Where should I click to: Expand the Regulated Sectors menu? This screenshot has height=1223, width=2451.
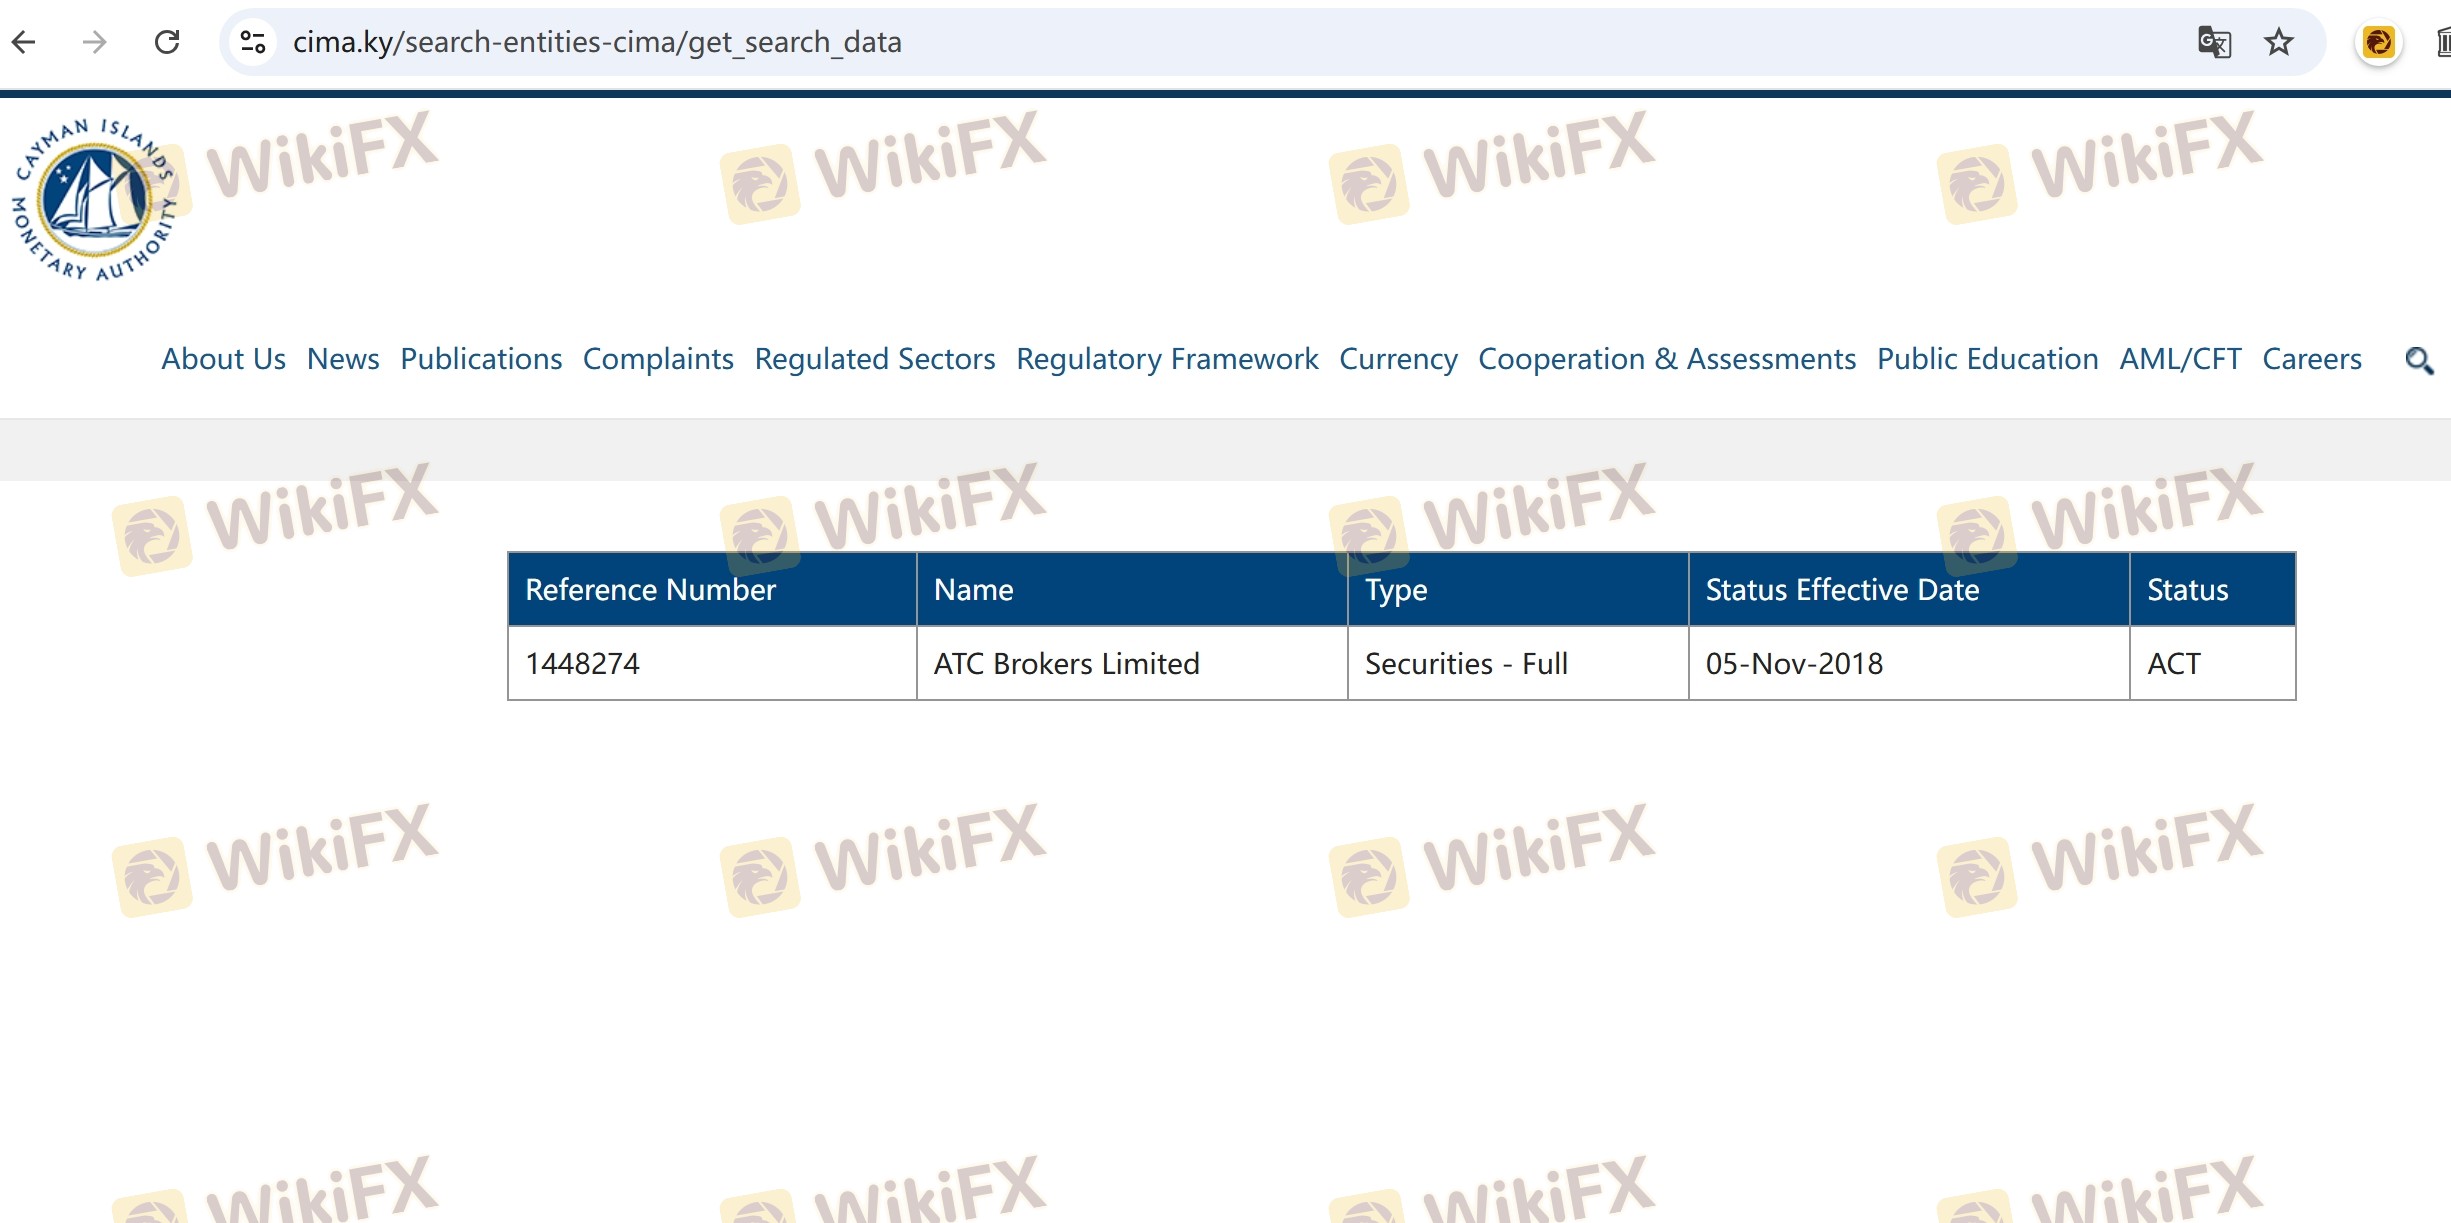875,359
